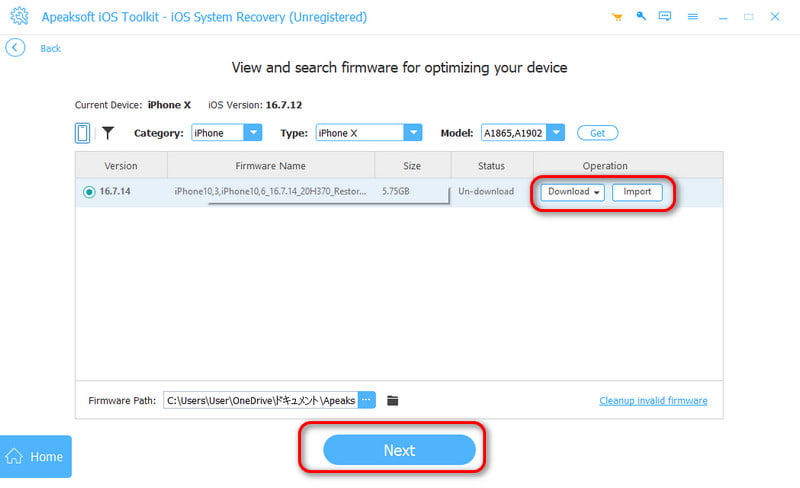Click the Home icon button

[x=36, y=456]
